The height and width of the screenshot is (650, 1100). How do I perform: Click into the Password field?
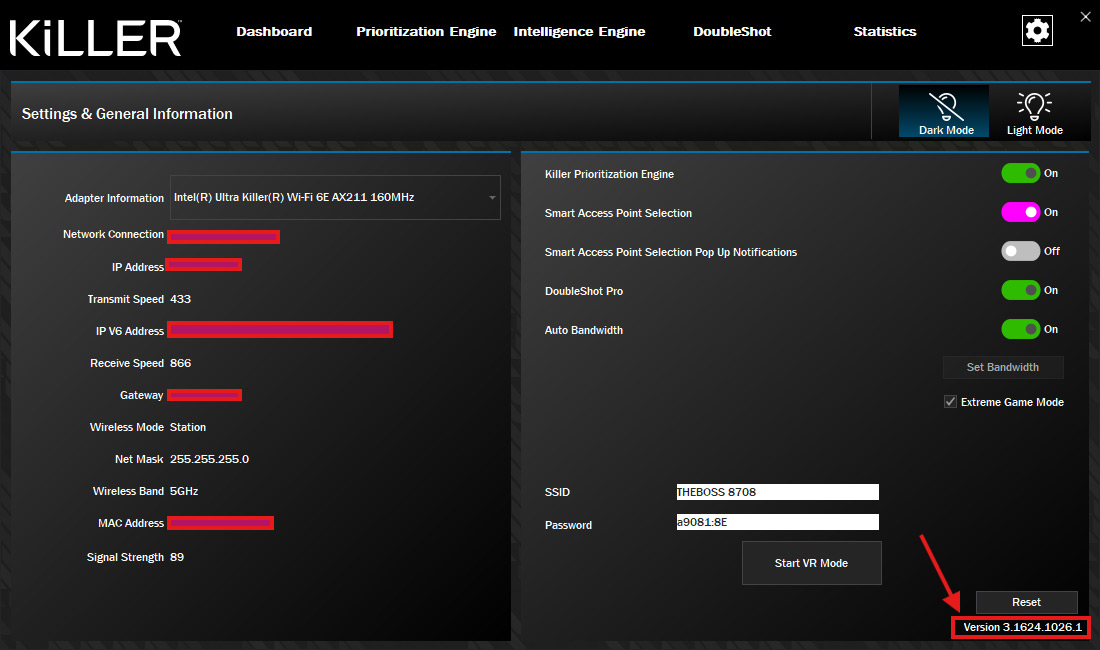[x=777, y=522]
